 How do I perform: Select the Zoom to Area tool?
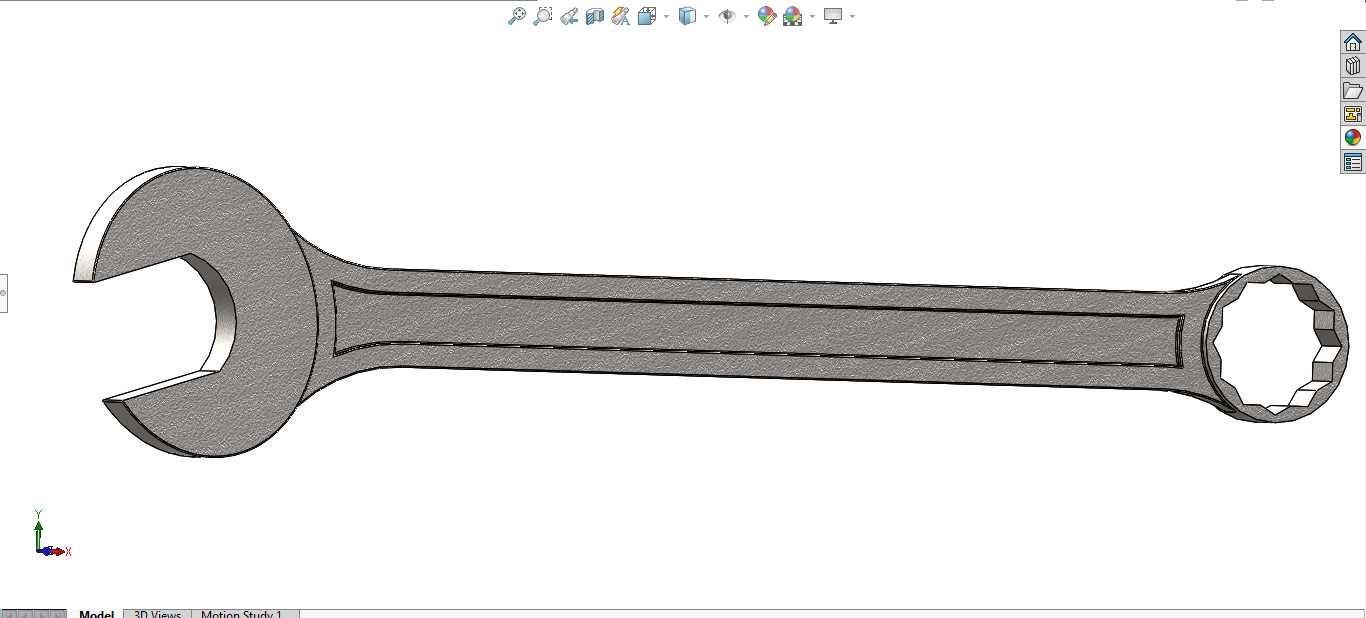(543, 16)
